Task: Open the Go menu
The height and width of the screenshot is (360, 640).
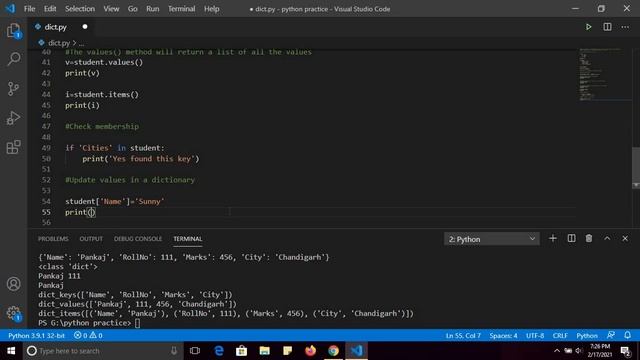Action: click(133, 9)
